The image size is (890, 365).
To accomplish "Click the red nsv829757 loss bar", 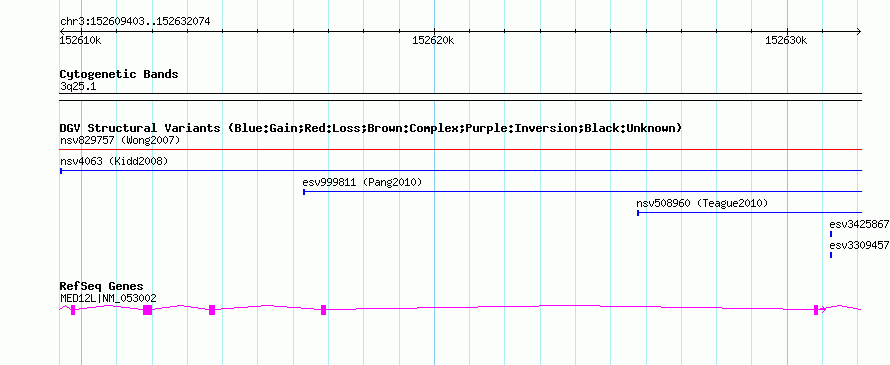I will pyautogui.click(x=461, y=149).
